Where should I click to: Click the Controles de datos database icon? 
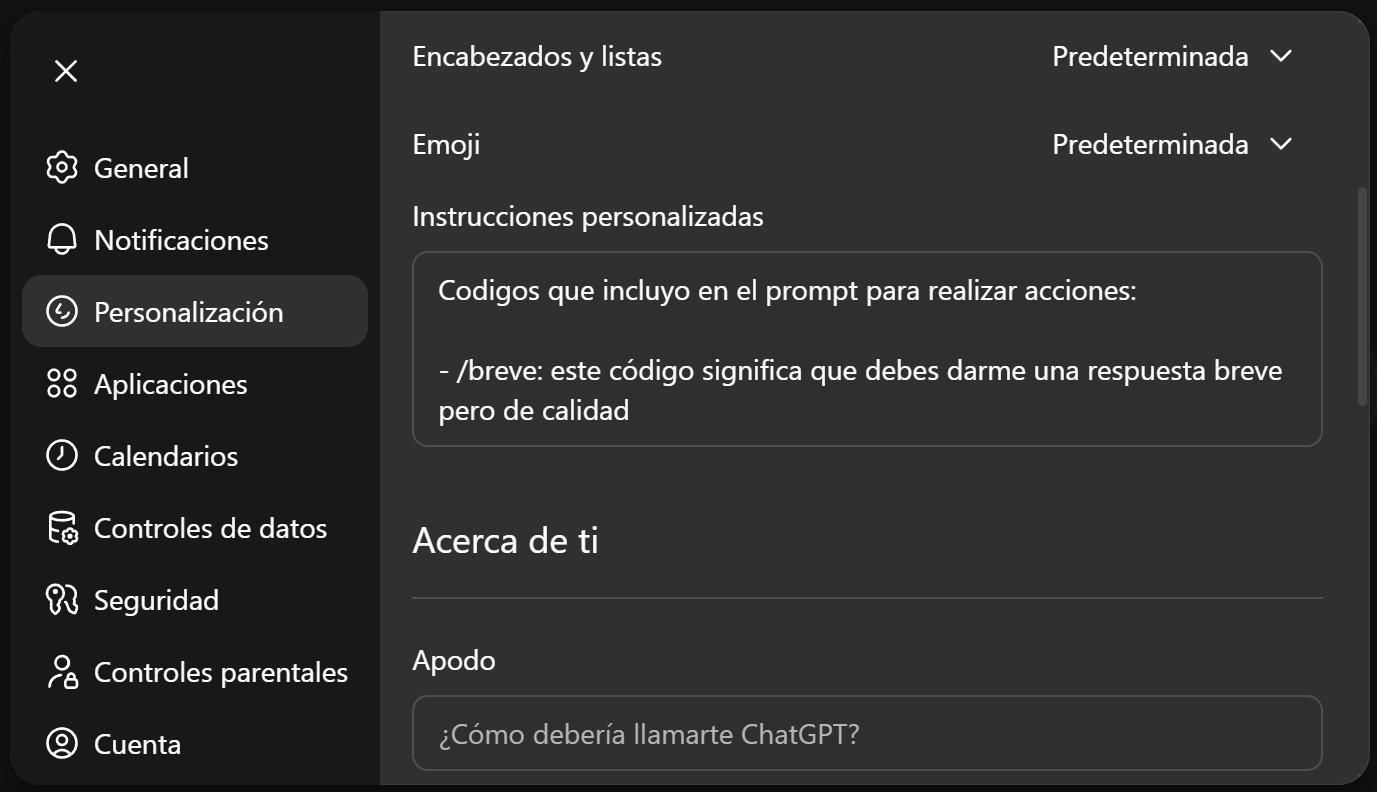click(62, 528)
